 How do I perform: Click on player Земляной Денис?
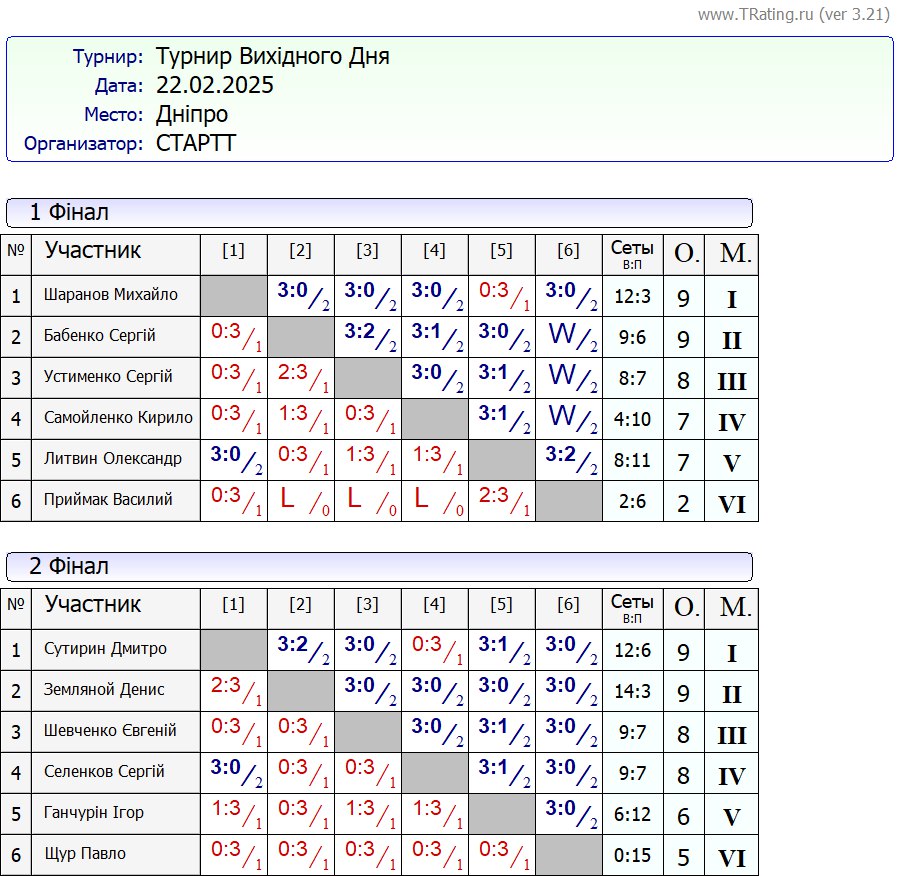(x=104, y=690)
